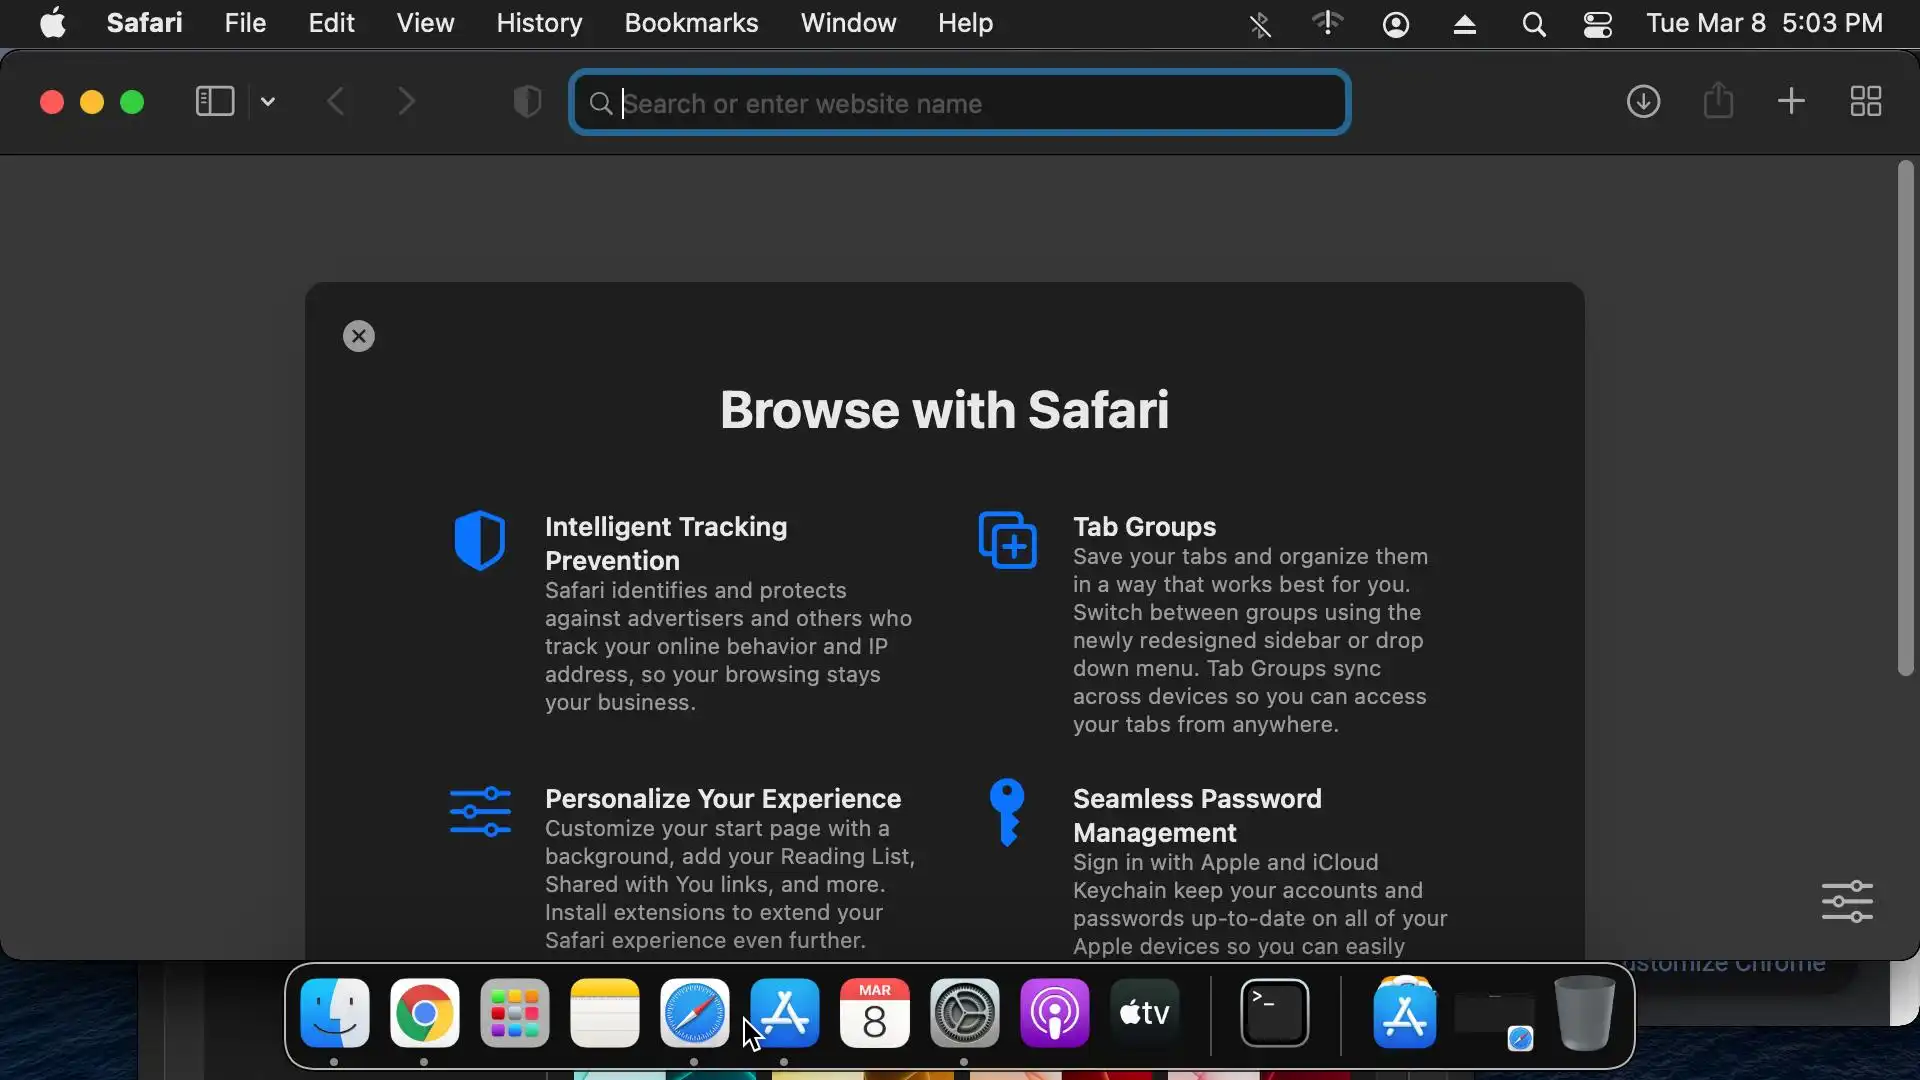Show the Tab Overview grid icon
The width and height of the screenshot is (1920, 1080).
click(x=1865, y=101)
